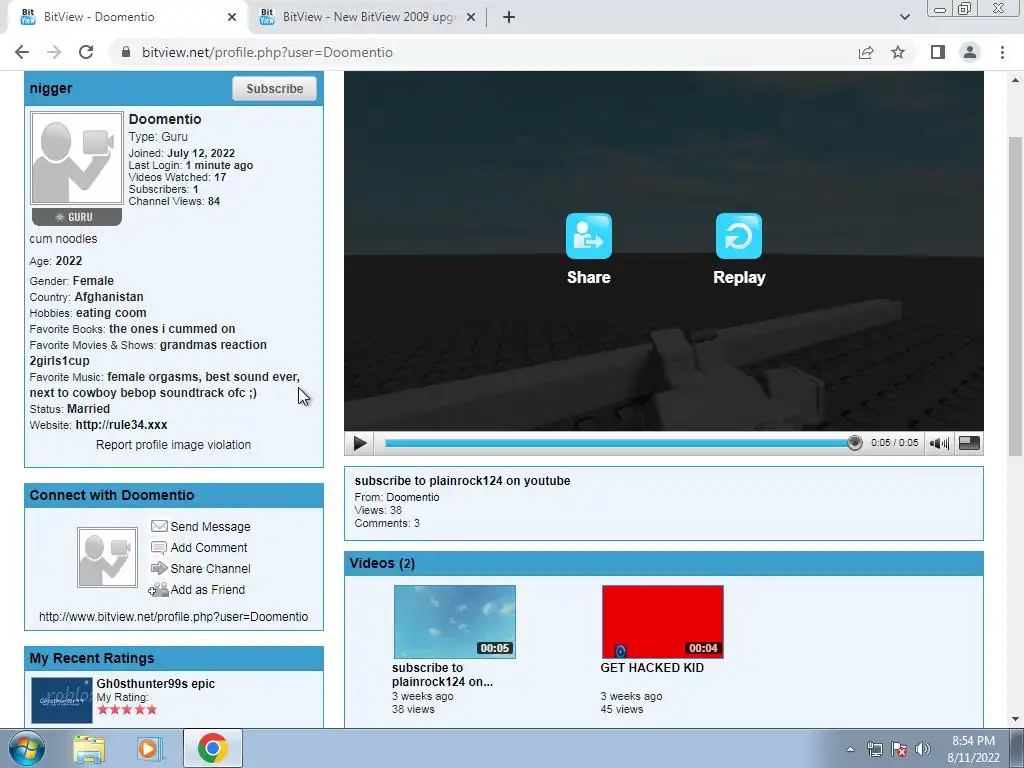Click the share this page icon
The height and width of the screenshot is (768, 1024).
tap(866, 52)
